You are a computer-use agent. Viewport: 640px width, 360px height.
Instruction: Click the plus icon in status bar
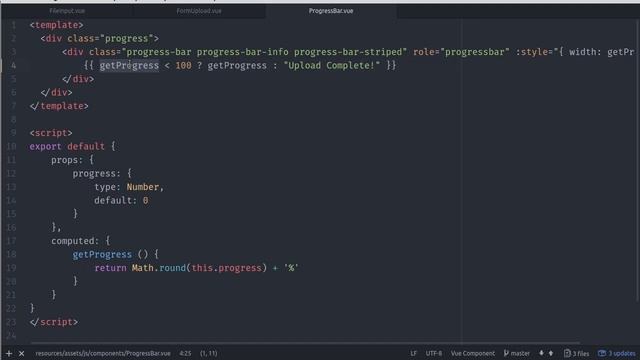9,353
